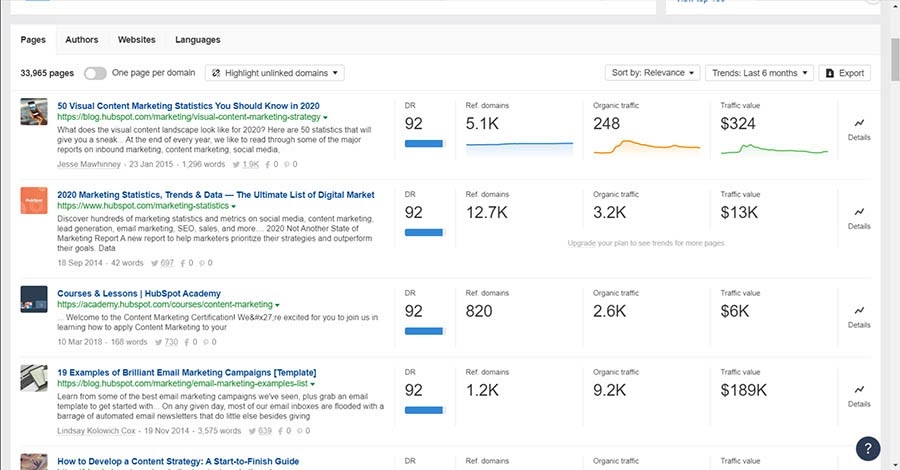Click the help question mark button

pyautogui.click(x=869, y=448)
